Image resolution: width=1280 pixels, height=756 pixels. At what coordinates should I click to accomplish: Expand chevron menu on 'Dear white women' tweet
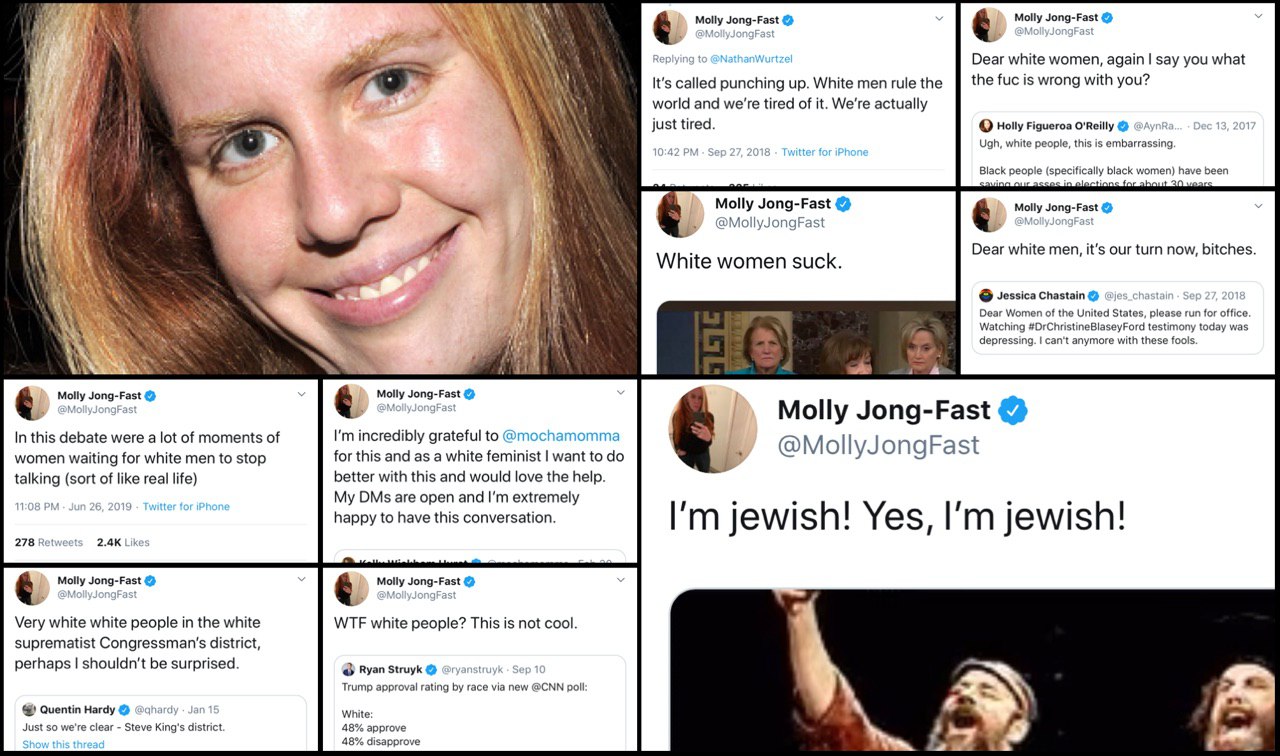pos(1259,16)
